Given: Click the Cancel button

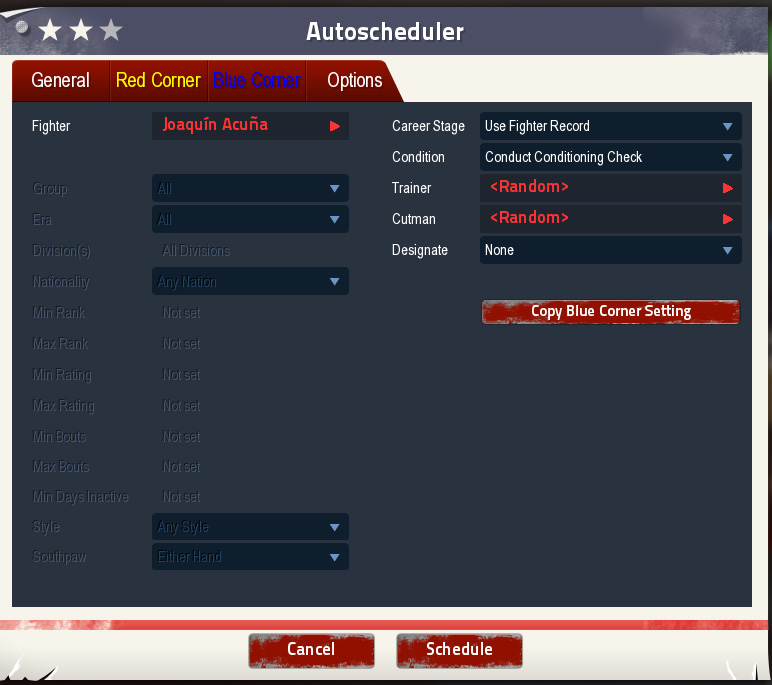Looking at the screenshot, I should click(311, 650).
